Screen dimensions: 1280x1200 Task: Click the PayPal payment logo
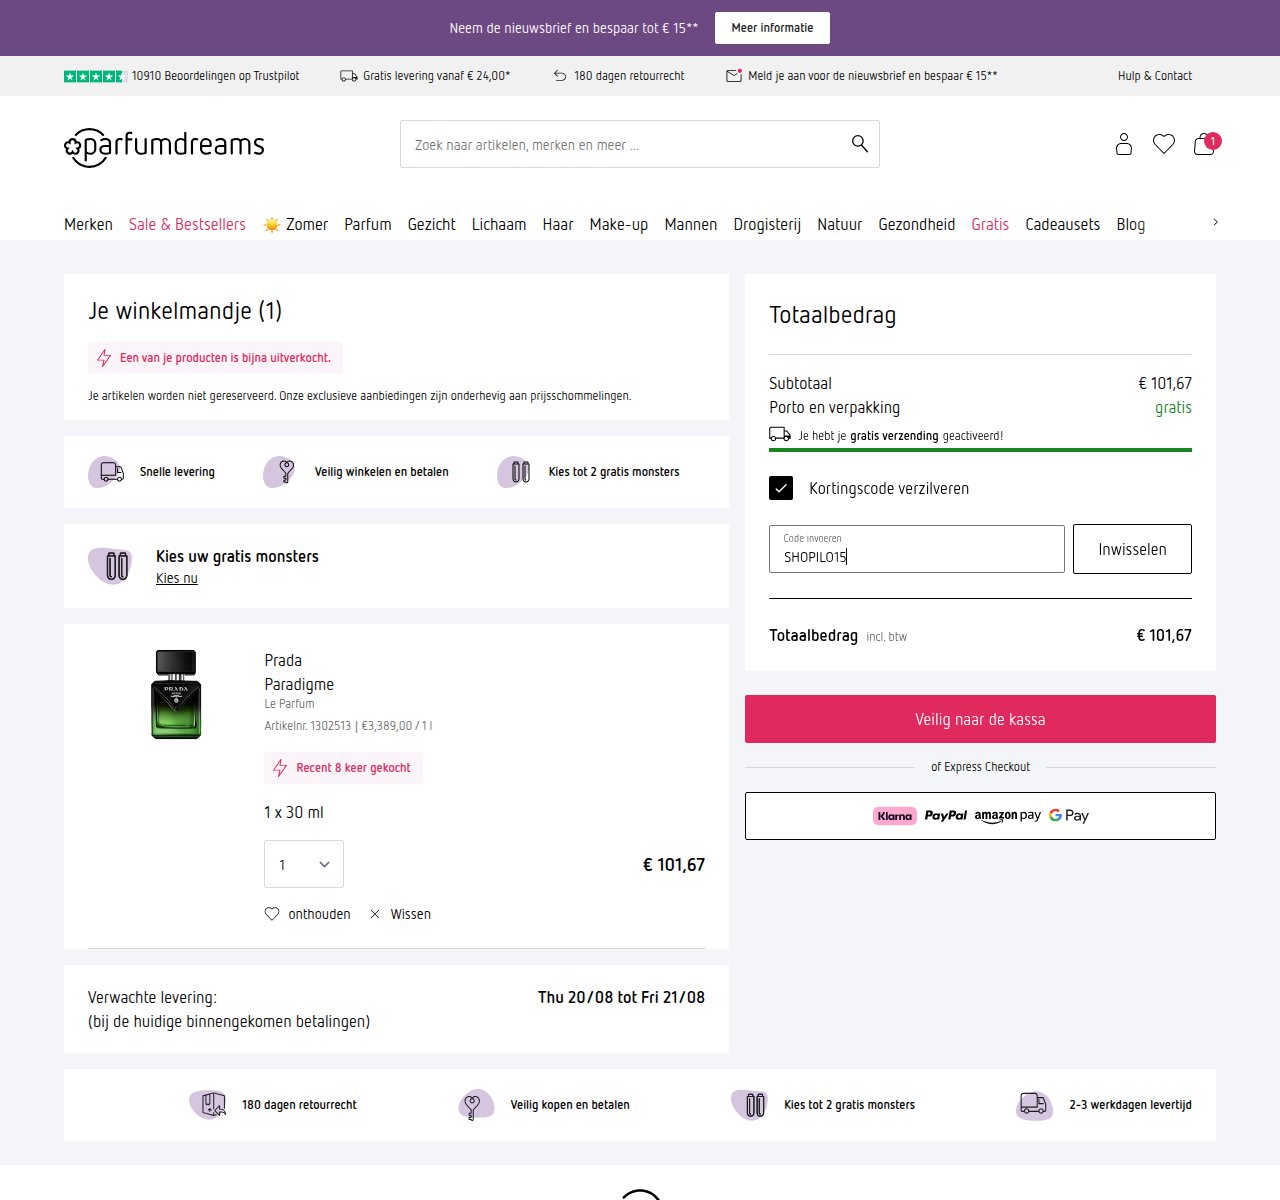(x=945, y=816)
